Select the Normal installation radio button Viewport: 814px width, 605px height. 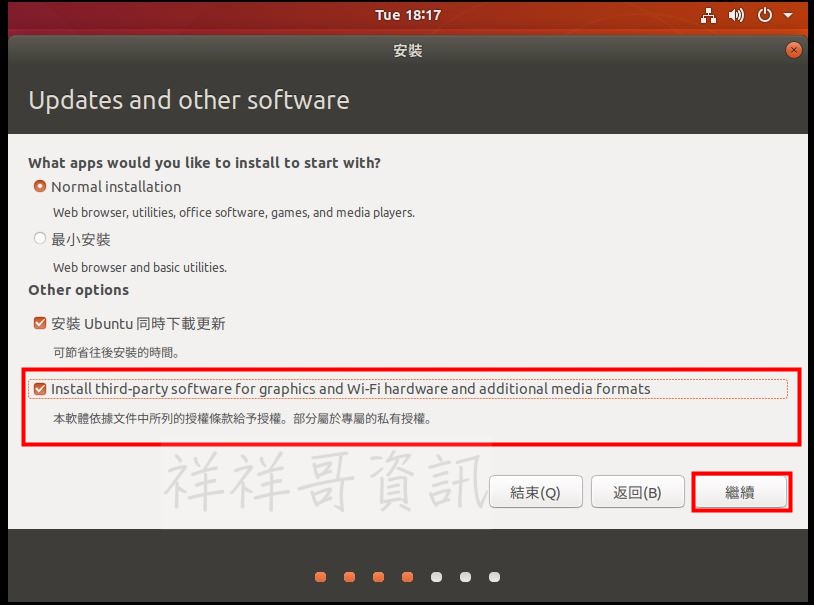[x=39, y=186]
